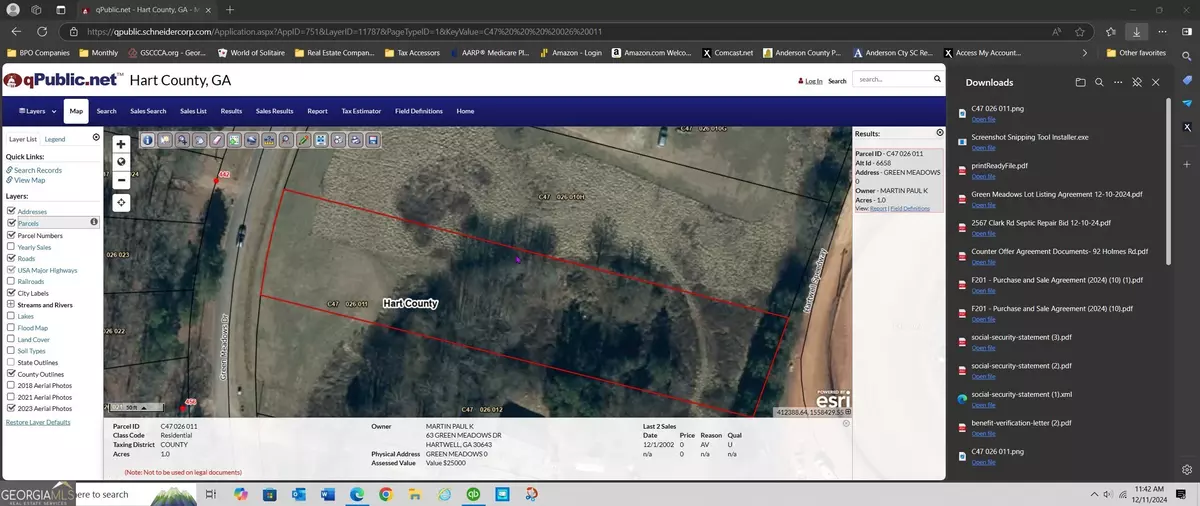
Task: Select the pencil draw tool on map toolbar
Action: (x=303, y=141)
